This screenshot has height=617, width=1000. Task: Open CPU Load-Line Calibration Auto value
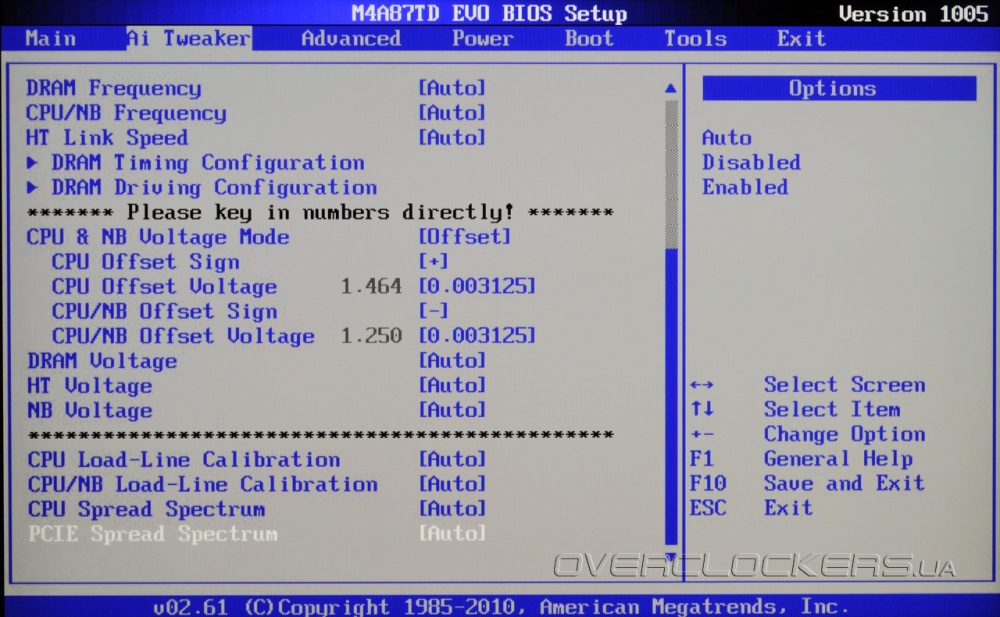[452, 459]
